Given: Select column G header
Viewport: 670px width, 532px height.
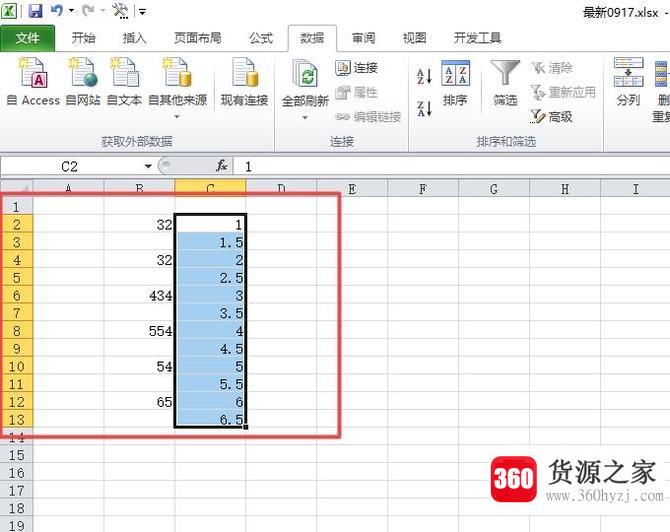Looking at the screenshot, I should tap(494, 188).
